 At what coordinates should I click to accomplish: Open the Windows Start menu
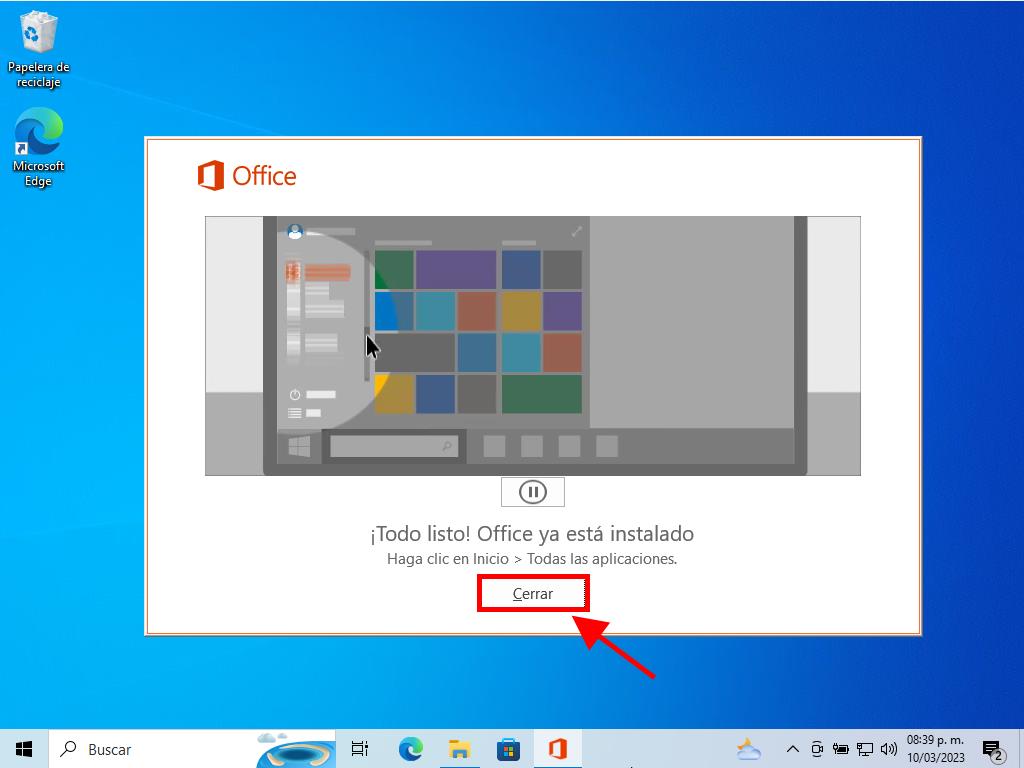[24, 748]
